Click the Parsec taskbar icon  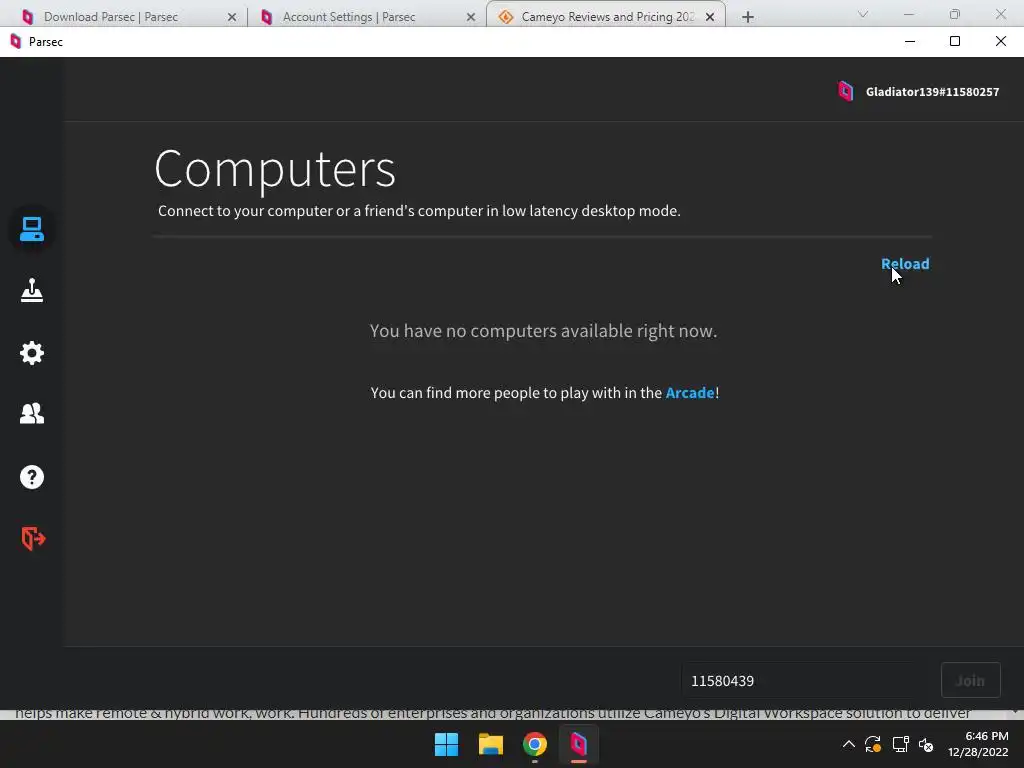click(579, 744)
